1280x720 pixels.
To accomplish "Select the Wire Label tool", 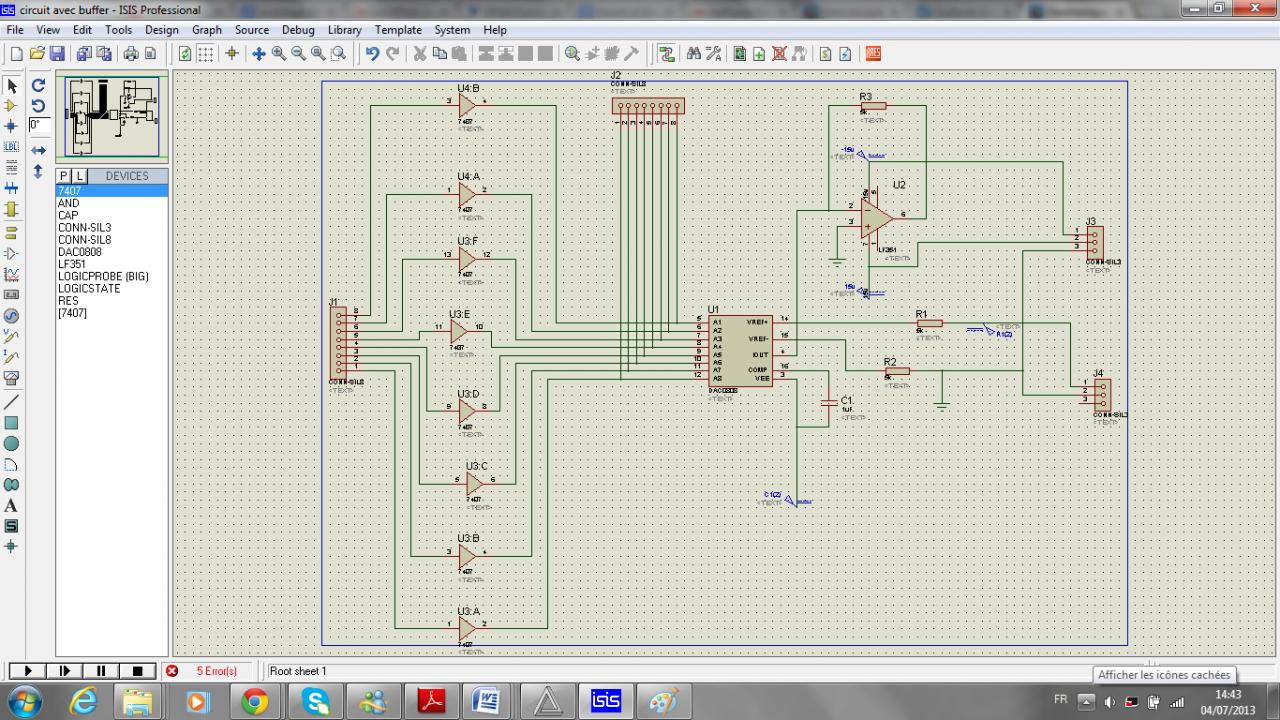I will point(12,147).
